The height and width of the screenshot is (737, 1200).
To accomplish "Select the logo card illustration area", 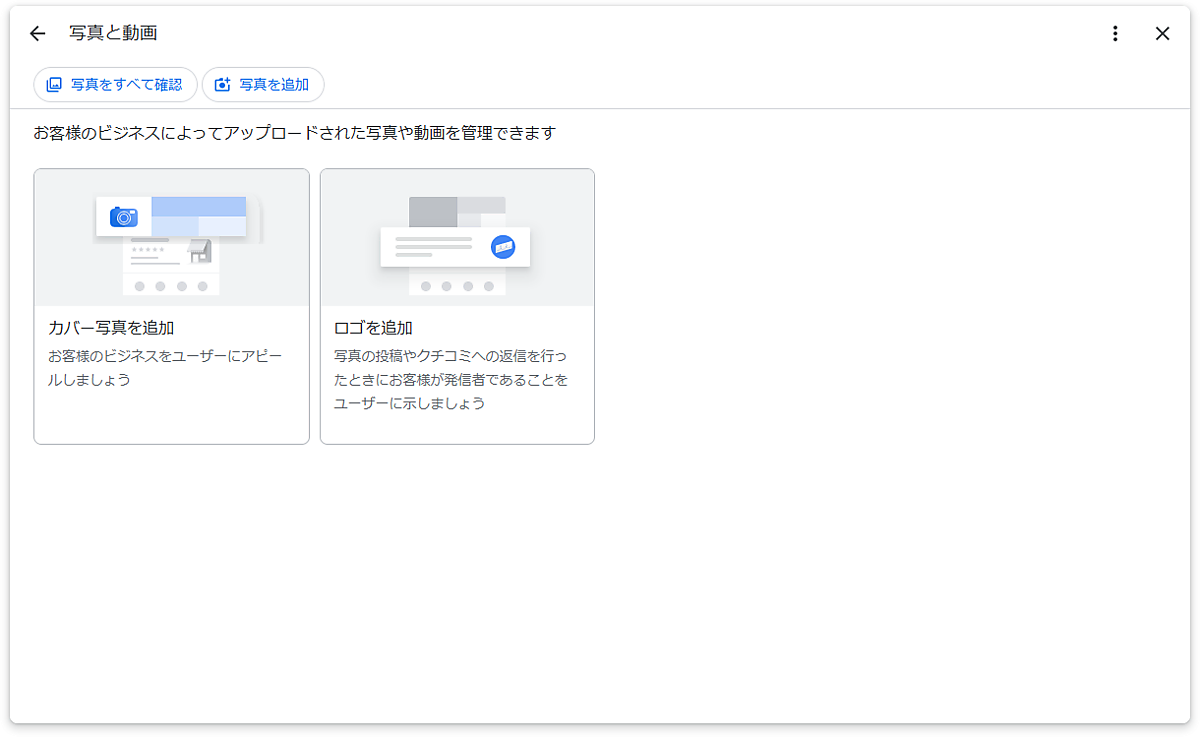I will coord(457,238).
